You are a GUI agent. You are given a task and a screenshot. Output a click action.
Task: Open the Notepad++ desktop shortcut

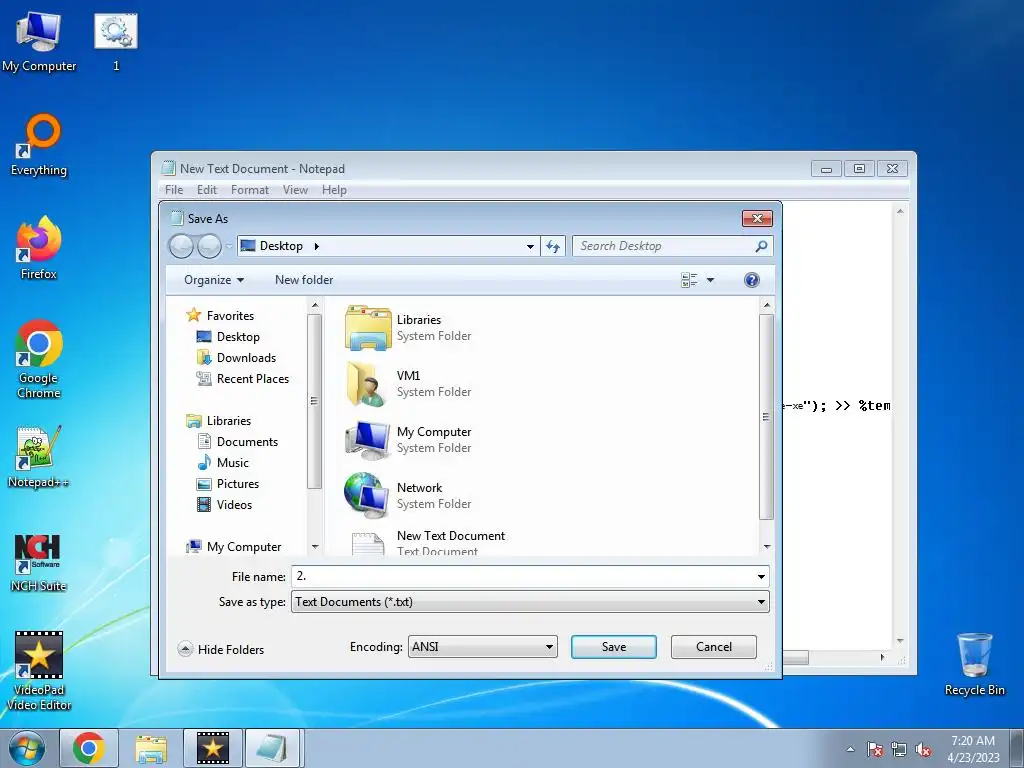[x=39, y=457]
